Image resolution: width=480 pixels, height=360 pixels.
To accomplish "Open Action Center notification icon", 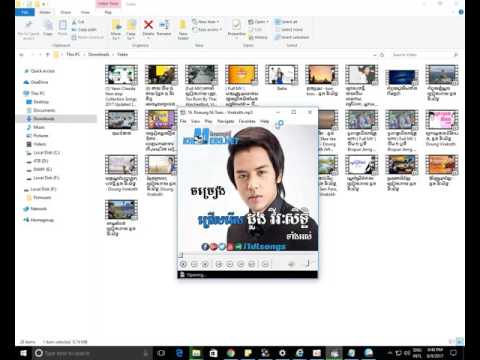I will point(453,353).
